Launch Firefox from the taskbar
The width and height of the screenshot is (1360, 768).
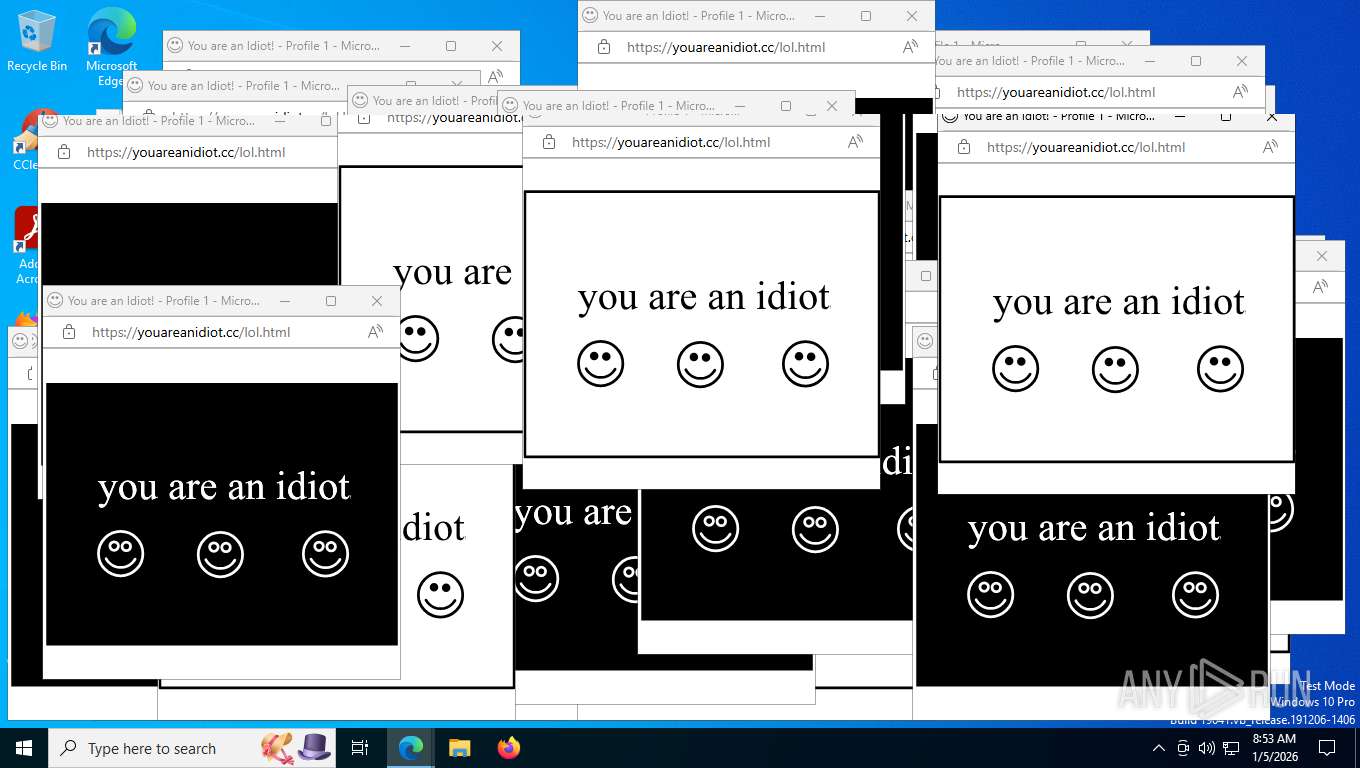pos(509,748)
